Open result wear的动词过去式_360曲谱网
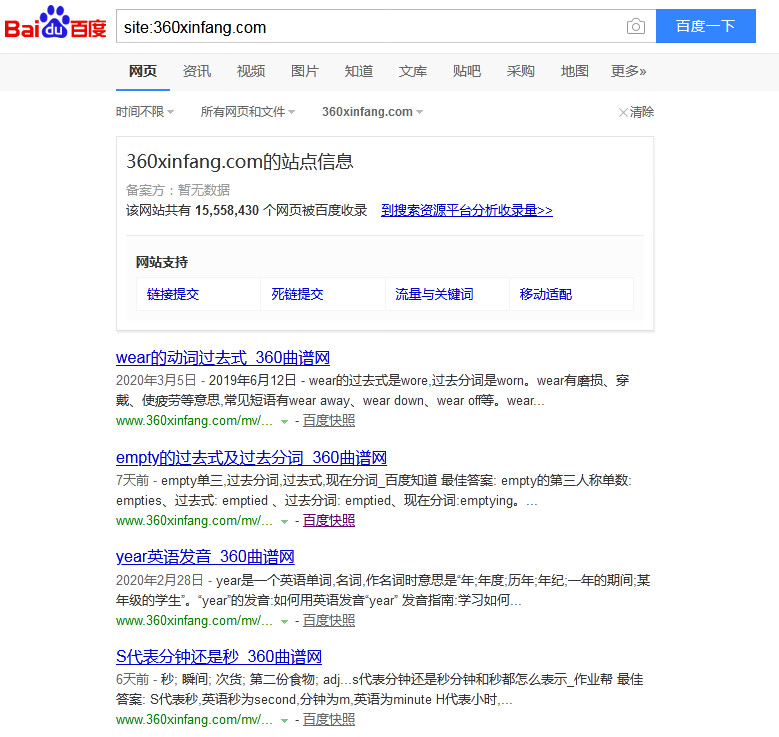779x737 pixels. point(223,358)
